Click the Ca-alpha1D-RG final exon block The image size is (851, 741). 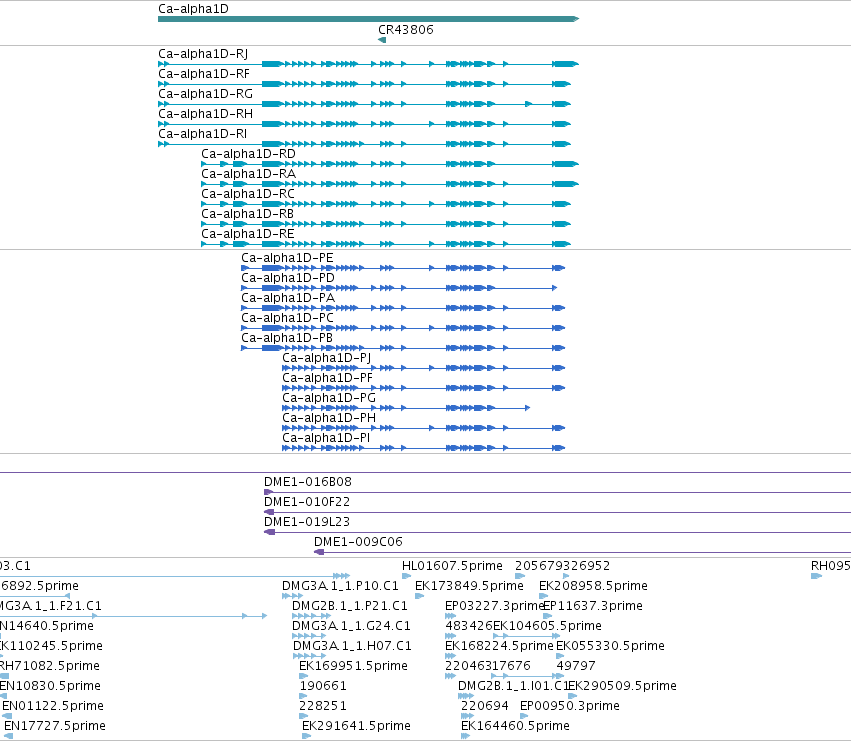click(562, 104)
